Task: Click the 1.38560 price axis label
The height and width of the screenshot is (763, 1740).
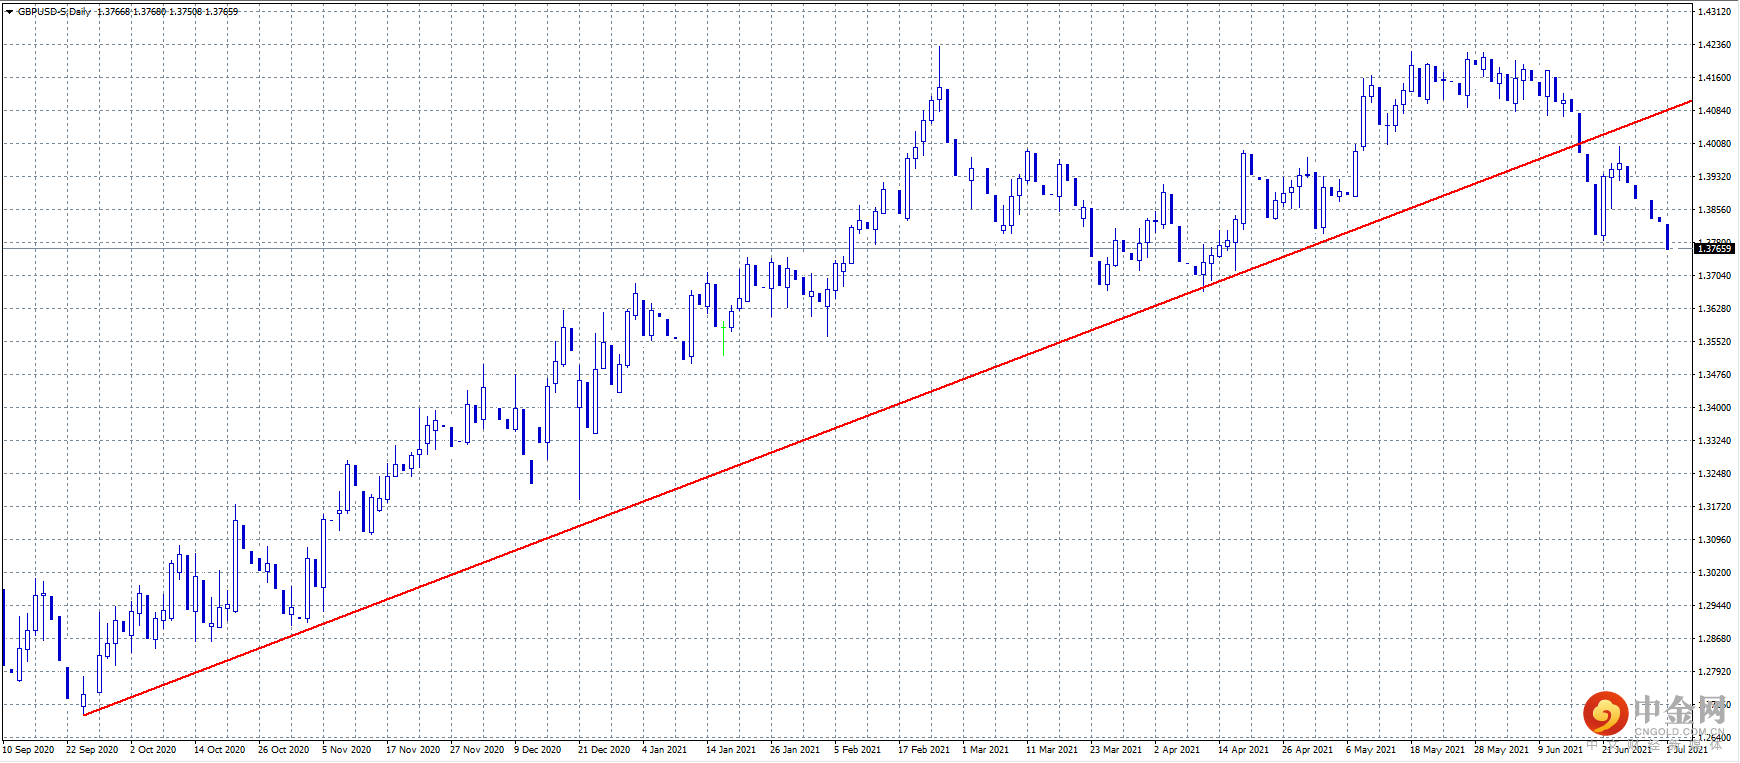Action: [1714, 210]
